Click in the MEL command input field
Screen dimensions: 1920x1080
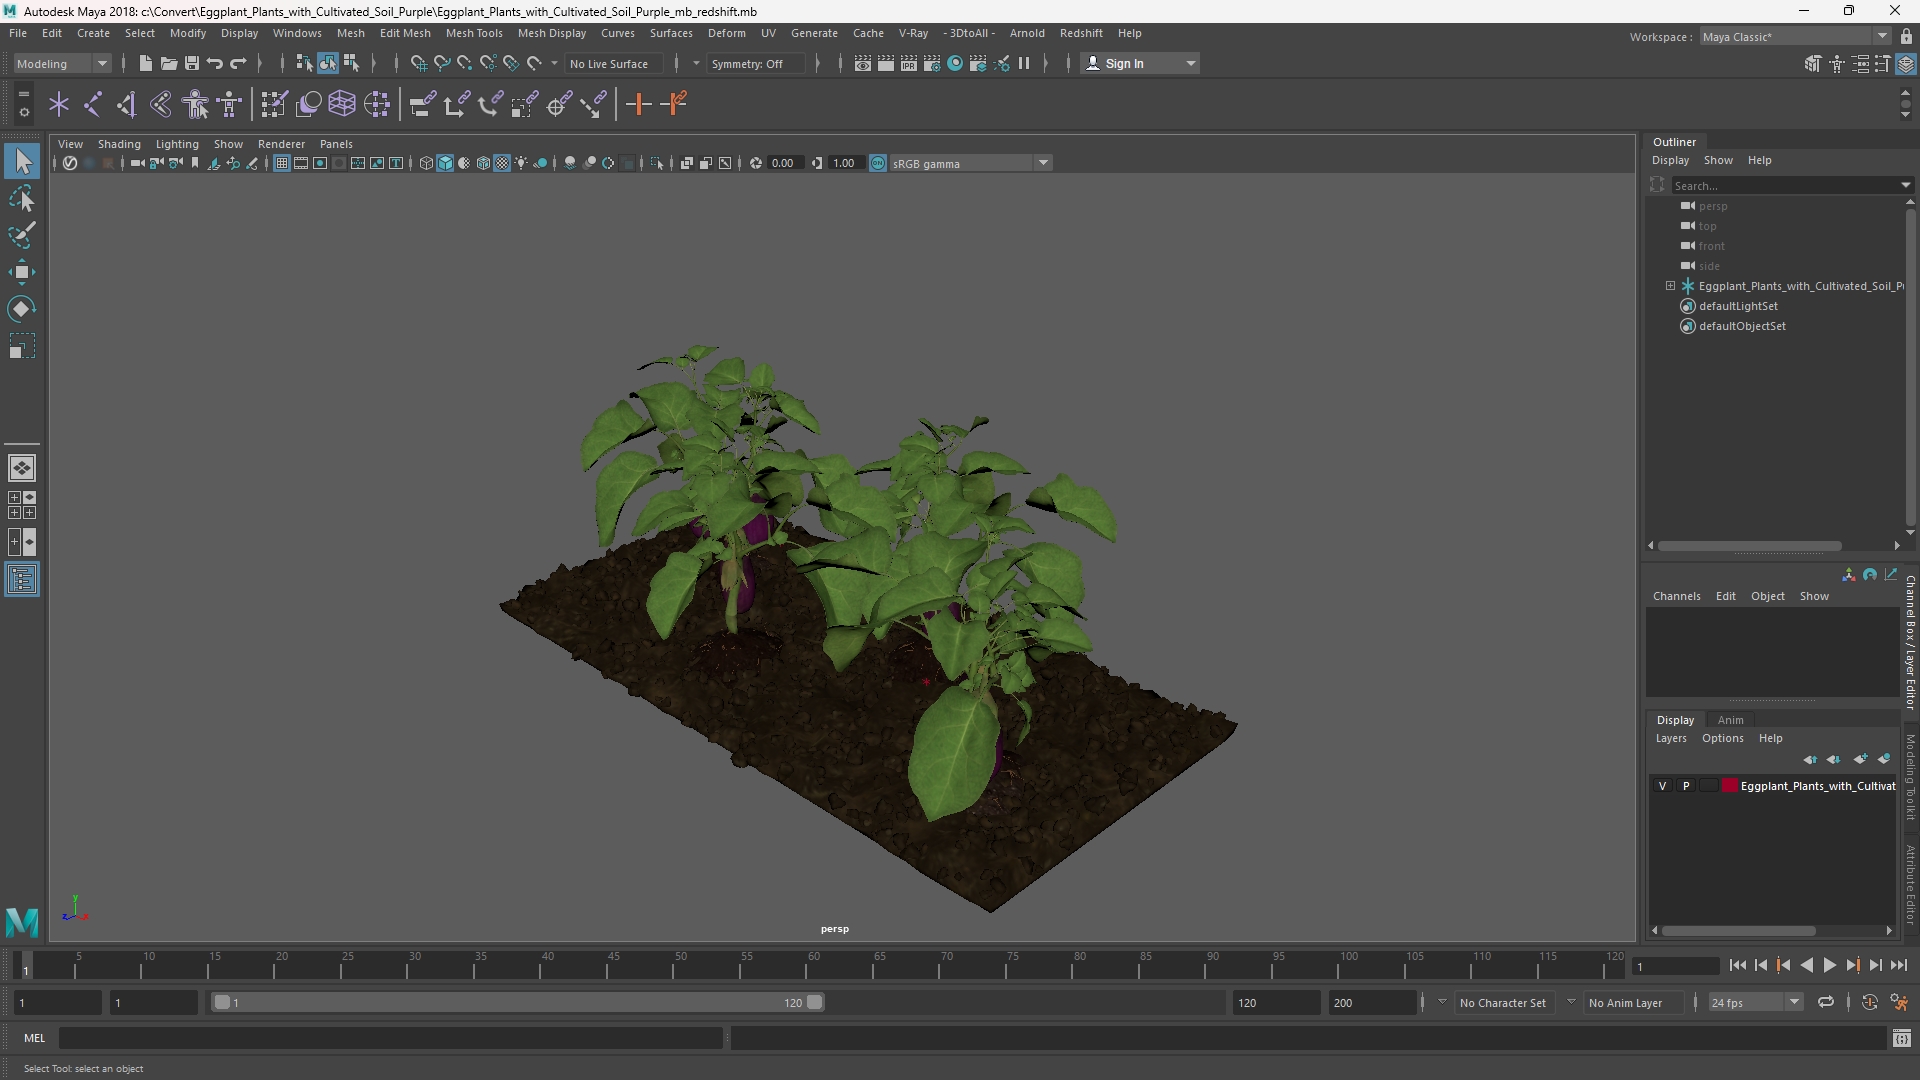click(x=391, y=1038)
